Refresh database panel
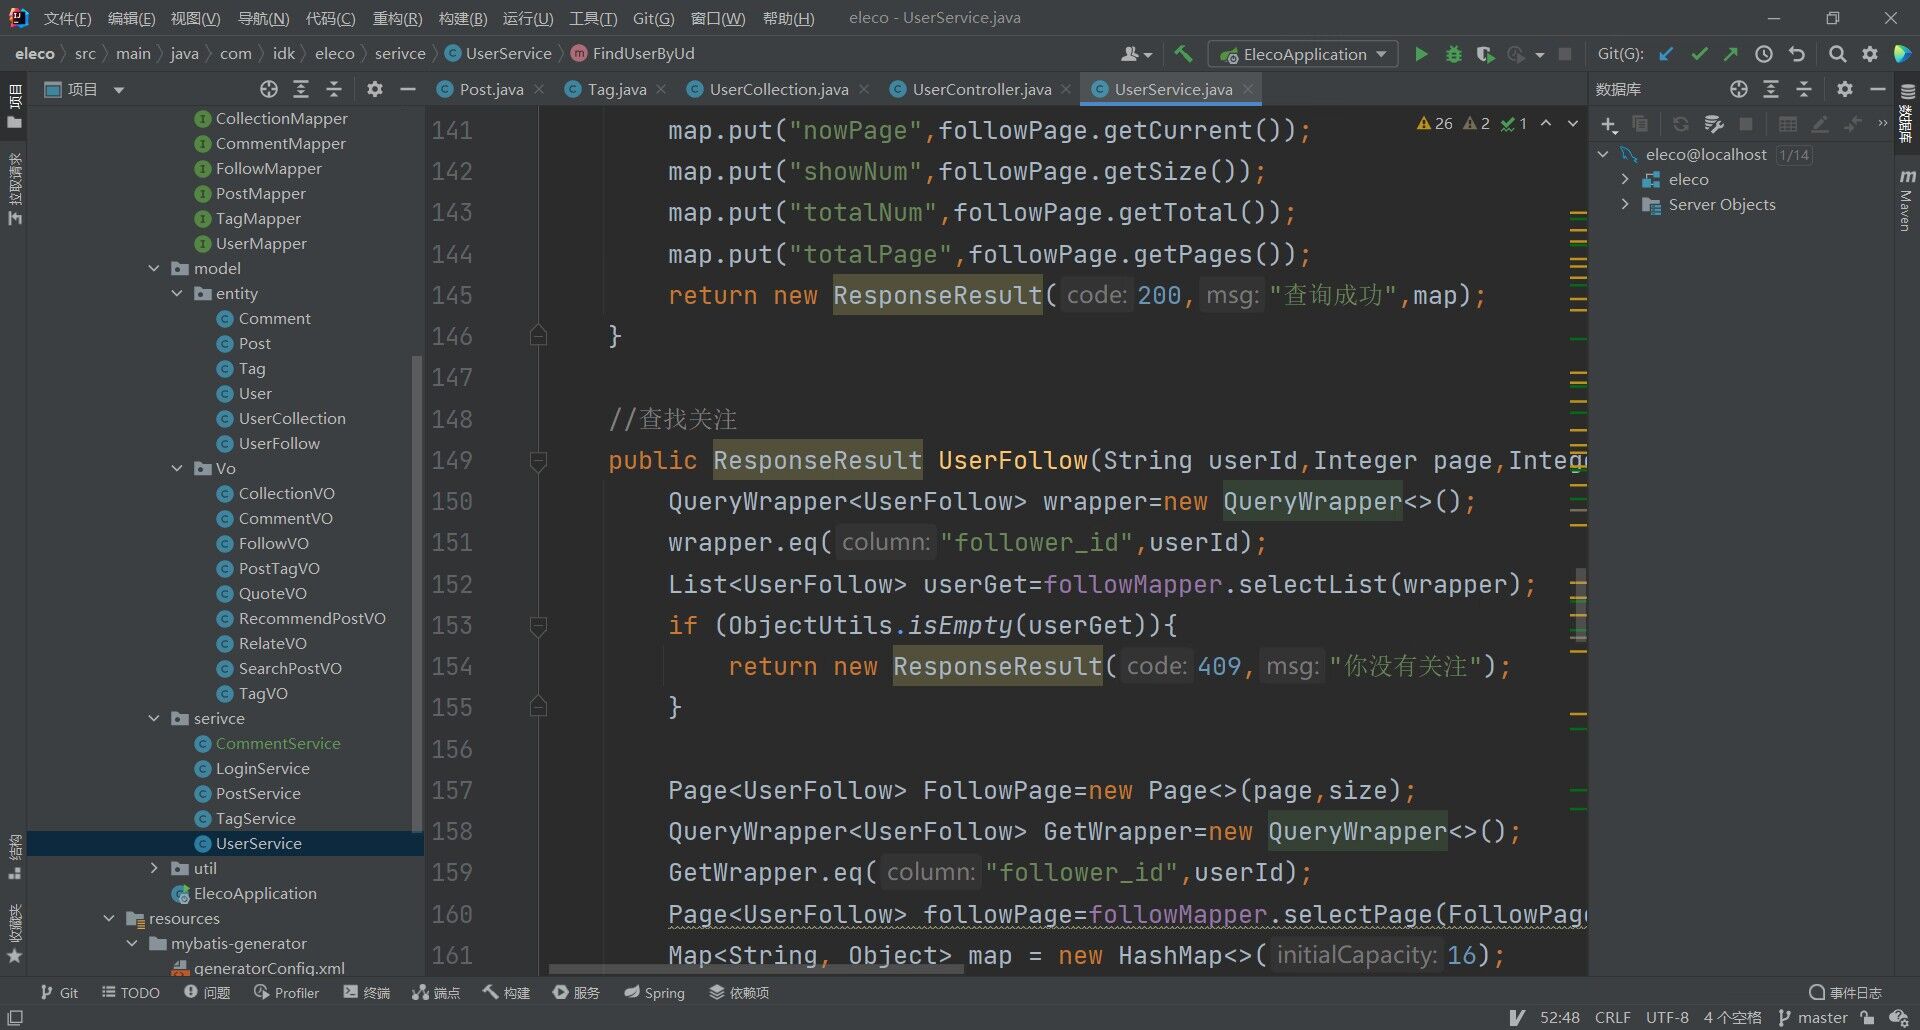1920x1030 pixels. pyautogui.click(x=1681, y=124)
